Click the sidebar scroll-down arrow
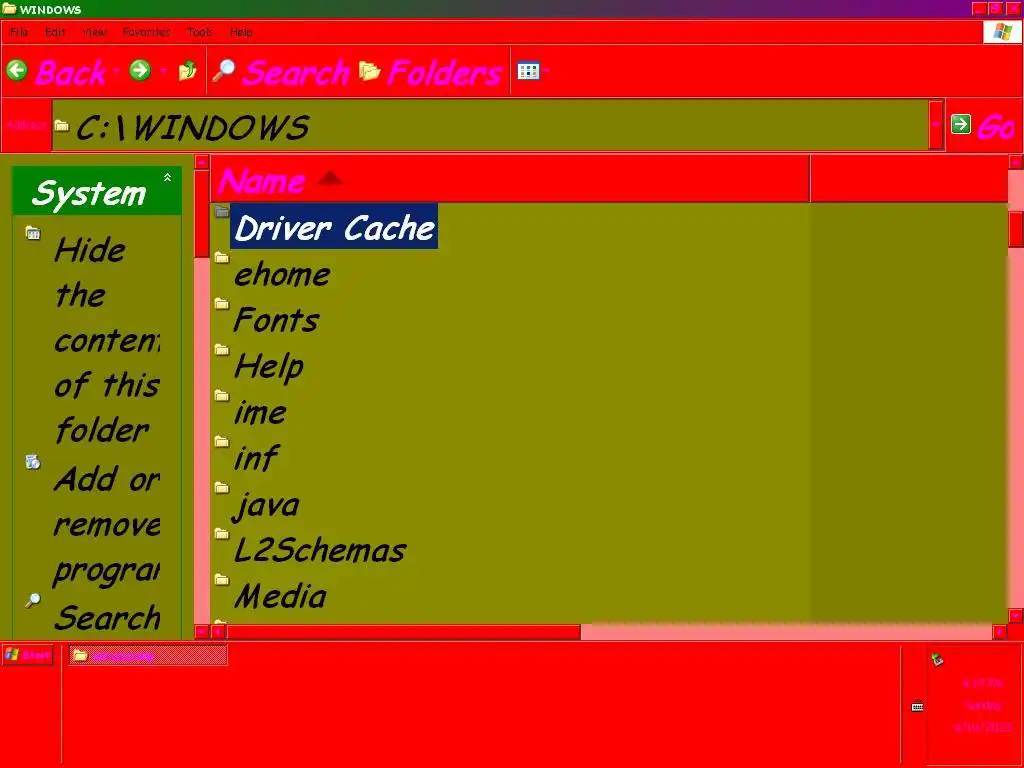The width and height of the screenshot is (1024, 768). [x=202, y=632]
